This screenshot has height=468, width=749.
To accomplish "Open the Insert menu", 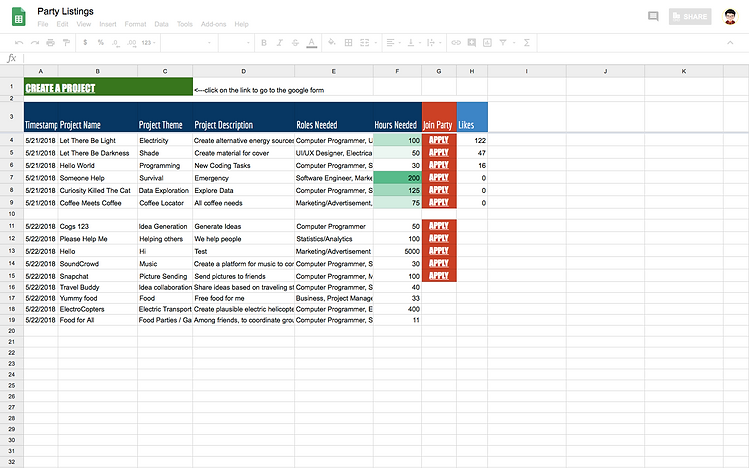I will pos(107,24).
